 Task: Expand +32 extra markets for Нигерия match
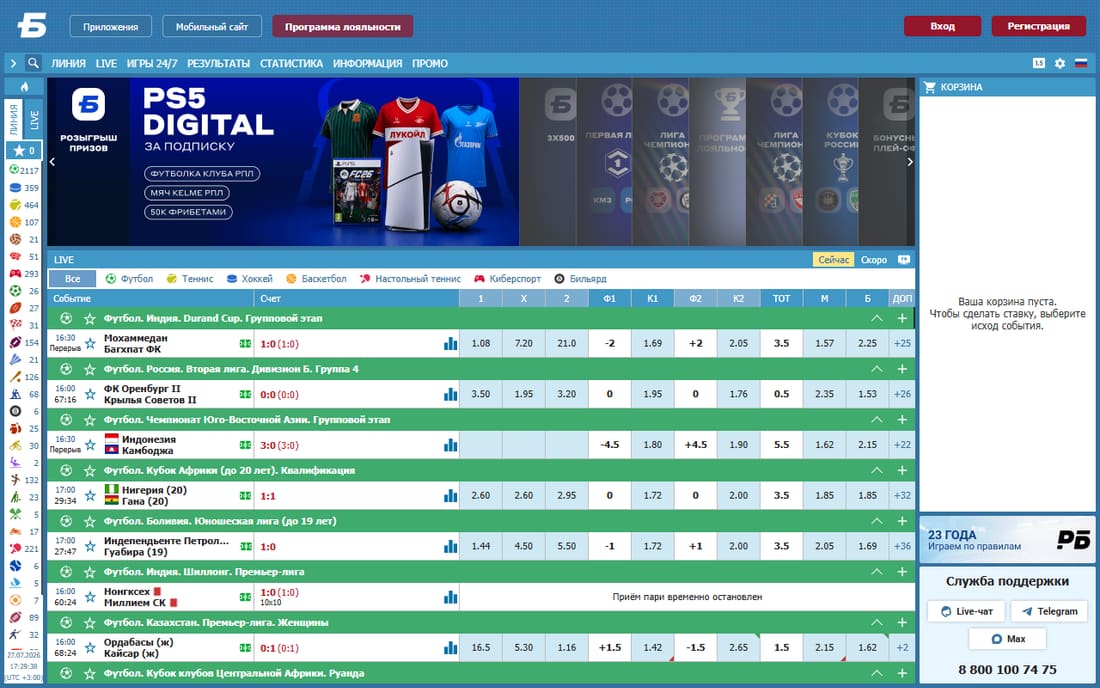pyautogui.click(x=902, y=496)
